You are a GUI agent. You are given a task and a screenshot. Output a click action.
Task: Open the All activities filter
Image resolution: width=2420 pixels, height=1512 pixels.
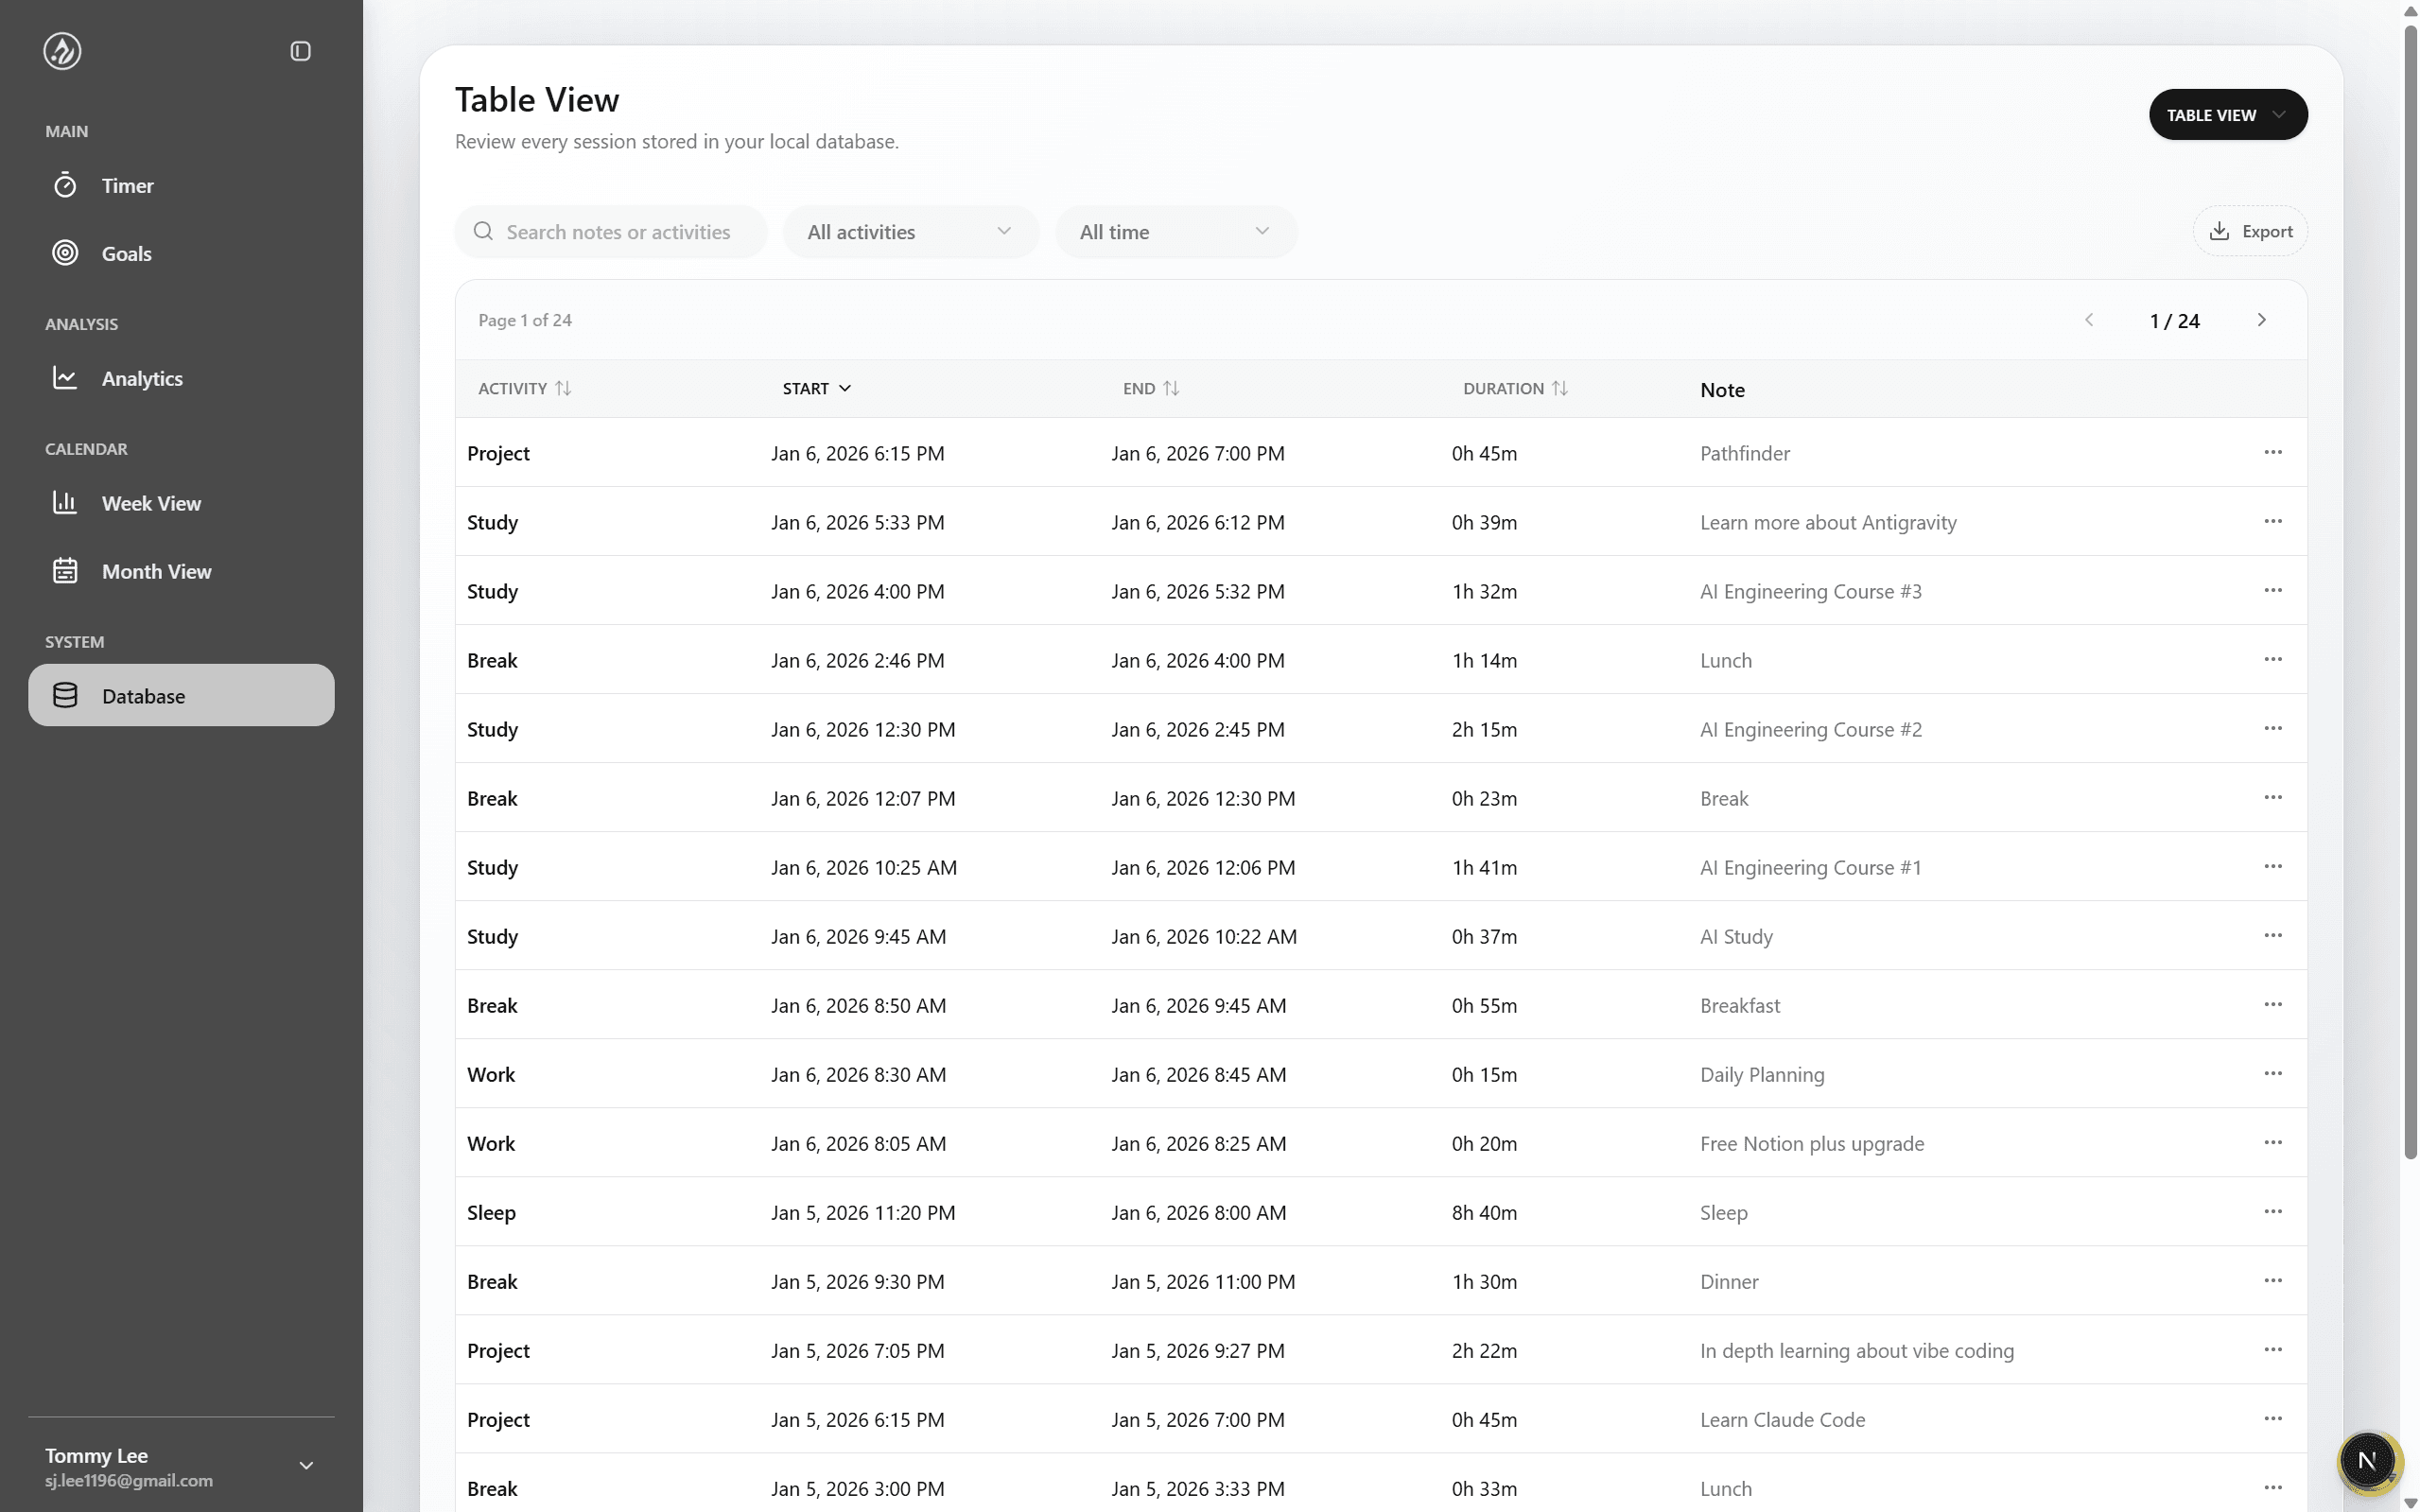909,232
